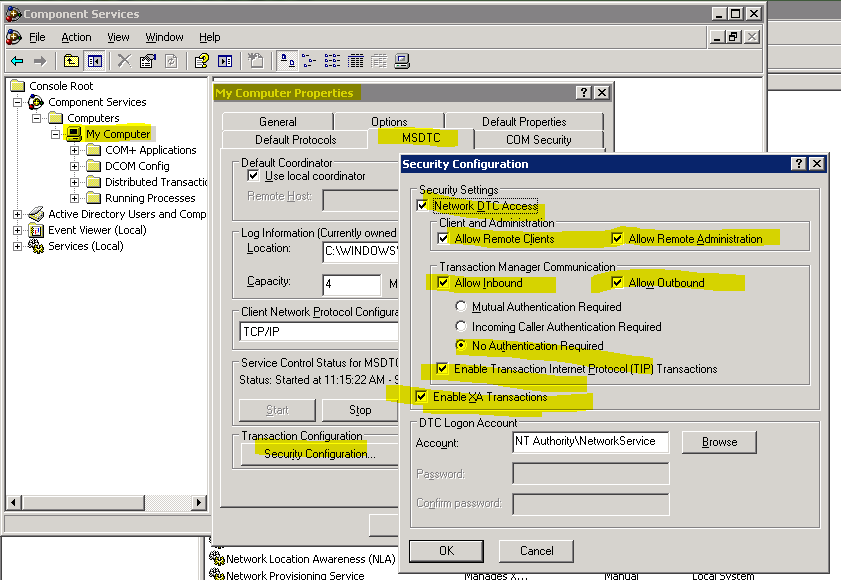
Task: Switch to Small Icons view
Action: [309, 61]
